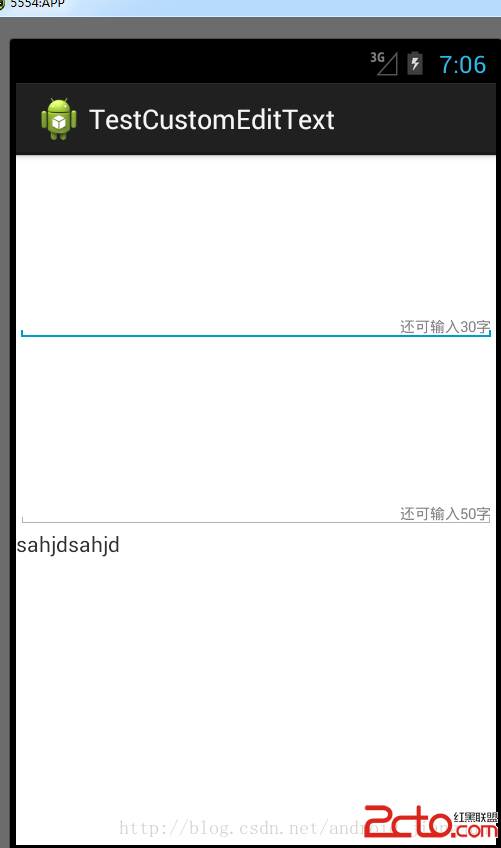501x848 pixels.
Task: Click the 还可输入50字 remaining counter
Action: click(x=445, y=514)
